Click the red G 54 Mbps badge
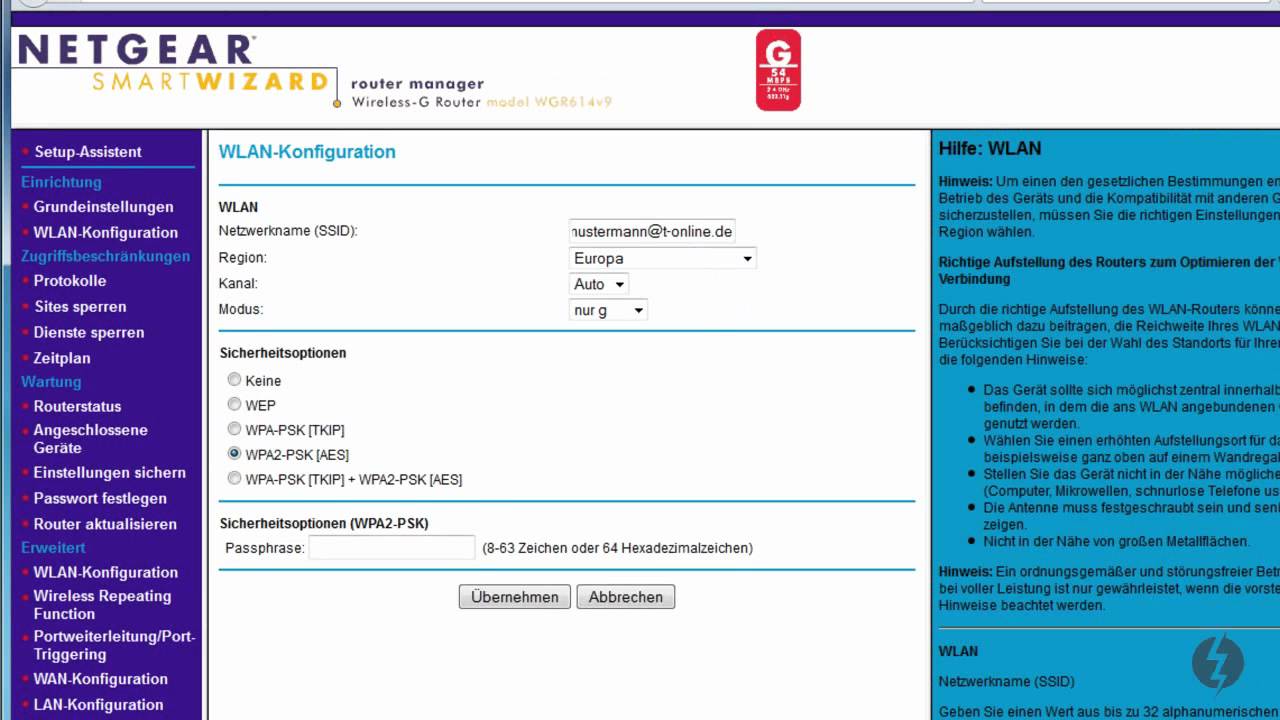Image resolution: width=1280 pixels, height=720 pixels. coord(778,70)
